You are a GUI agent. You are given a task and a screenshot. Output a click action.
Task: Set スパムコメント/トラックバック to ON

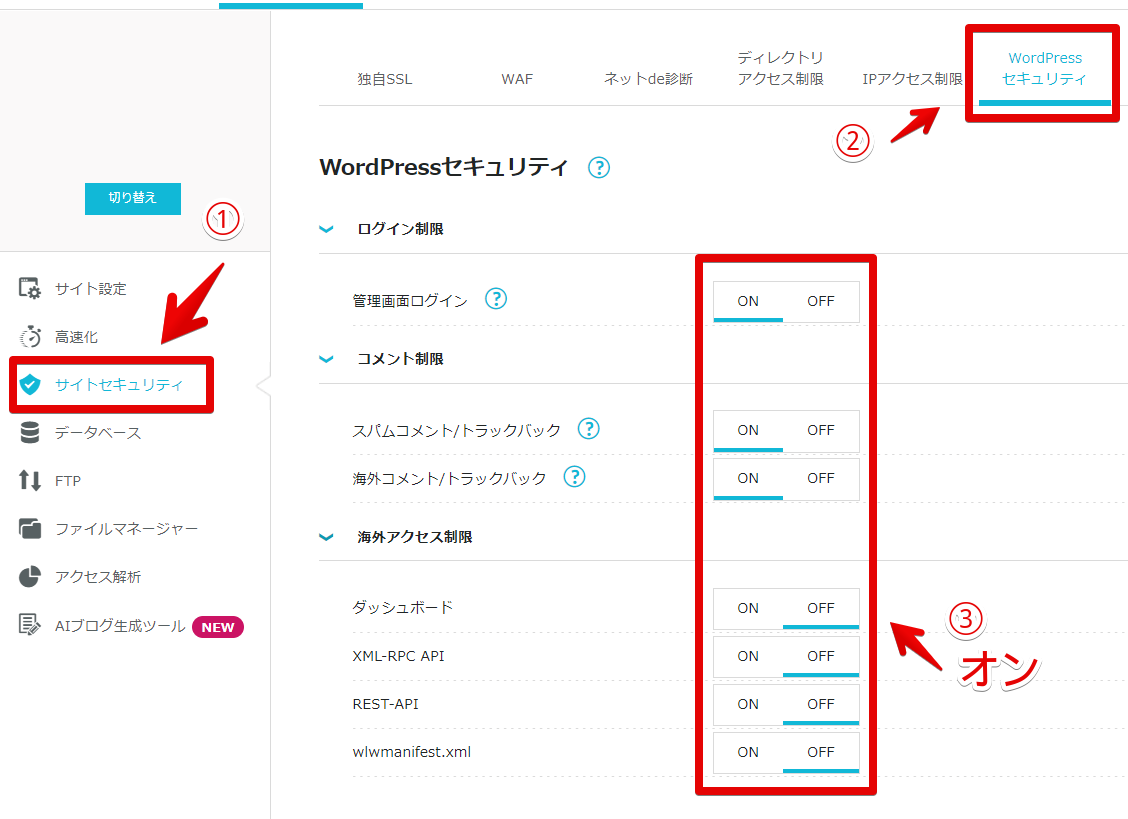click(748, 430)
